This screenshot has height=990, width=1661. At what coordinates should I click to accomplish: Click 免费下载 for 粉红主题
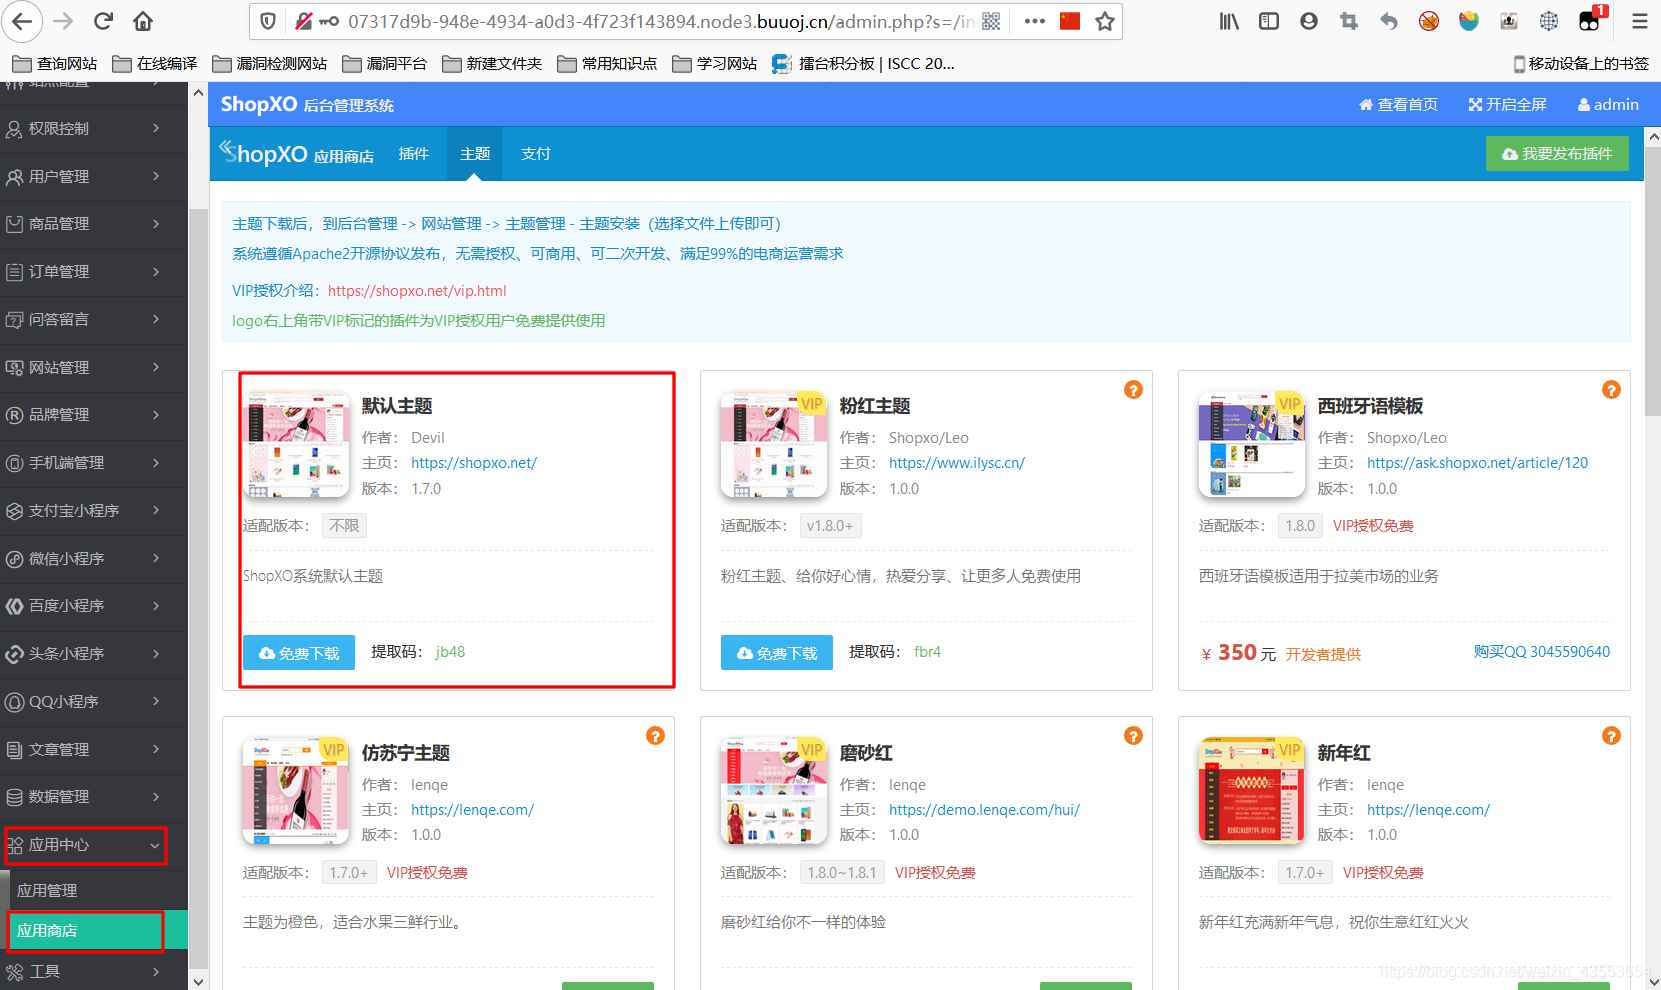click(x=777, y=653)
